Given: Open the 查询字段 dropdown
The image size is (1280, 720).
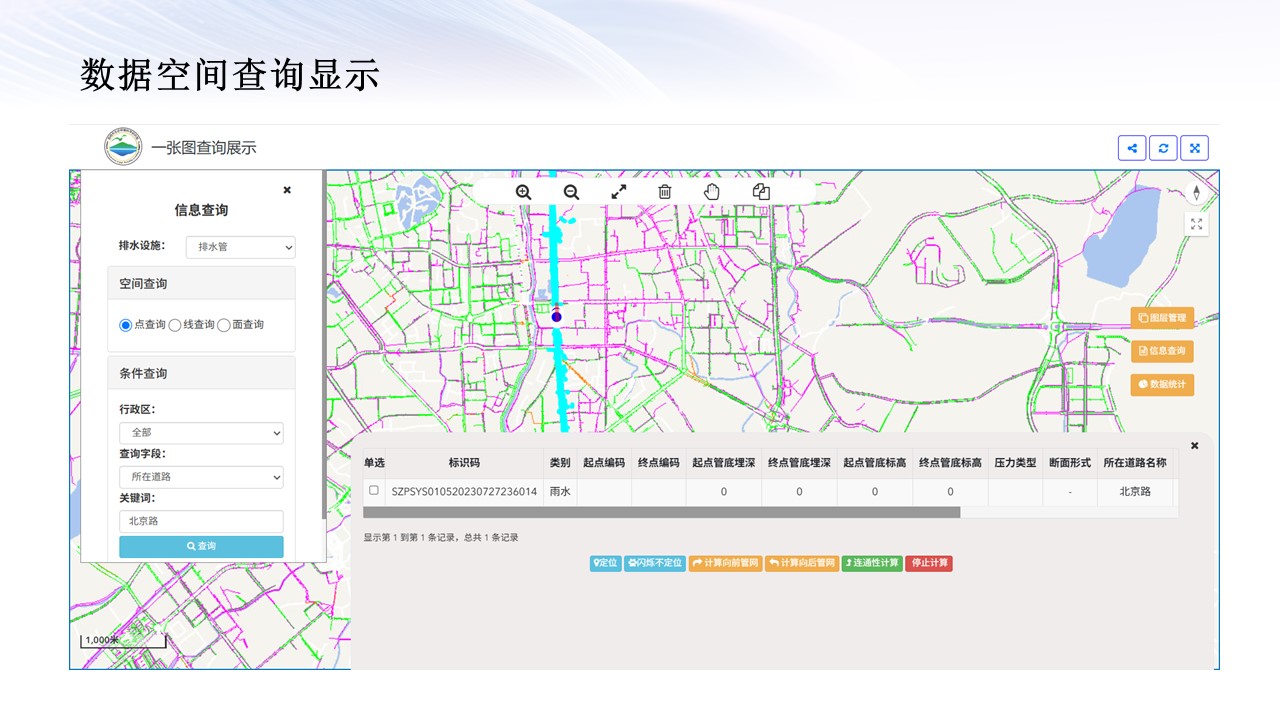Looking at the screenshot, I should click(201, 477).
